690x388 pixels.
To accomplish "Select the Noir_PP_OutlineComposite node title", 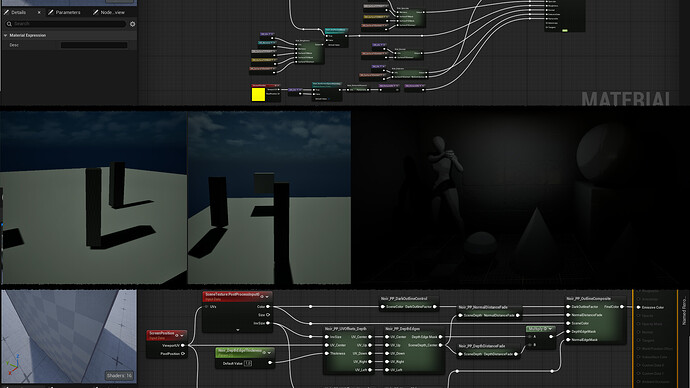I will 588,298.
